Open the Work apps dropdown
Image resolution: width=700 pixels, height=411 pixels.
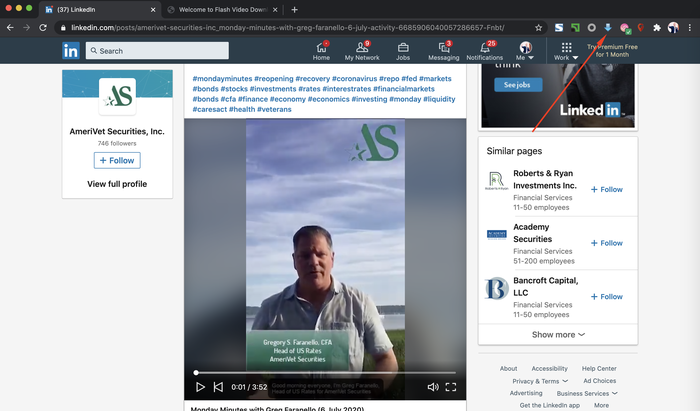[566, 51]
